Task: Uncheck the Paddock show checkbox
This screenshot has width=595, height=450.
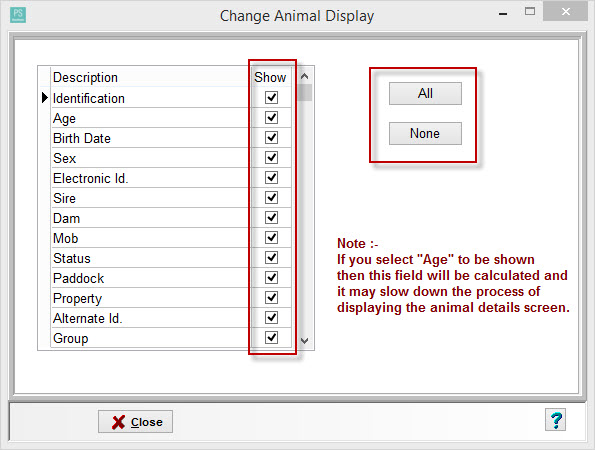Action: point(271,278)
